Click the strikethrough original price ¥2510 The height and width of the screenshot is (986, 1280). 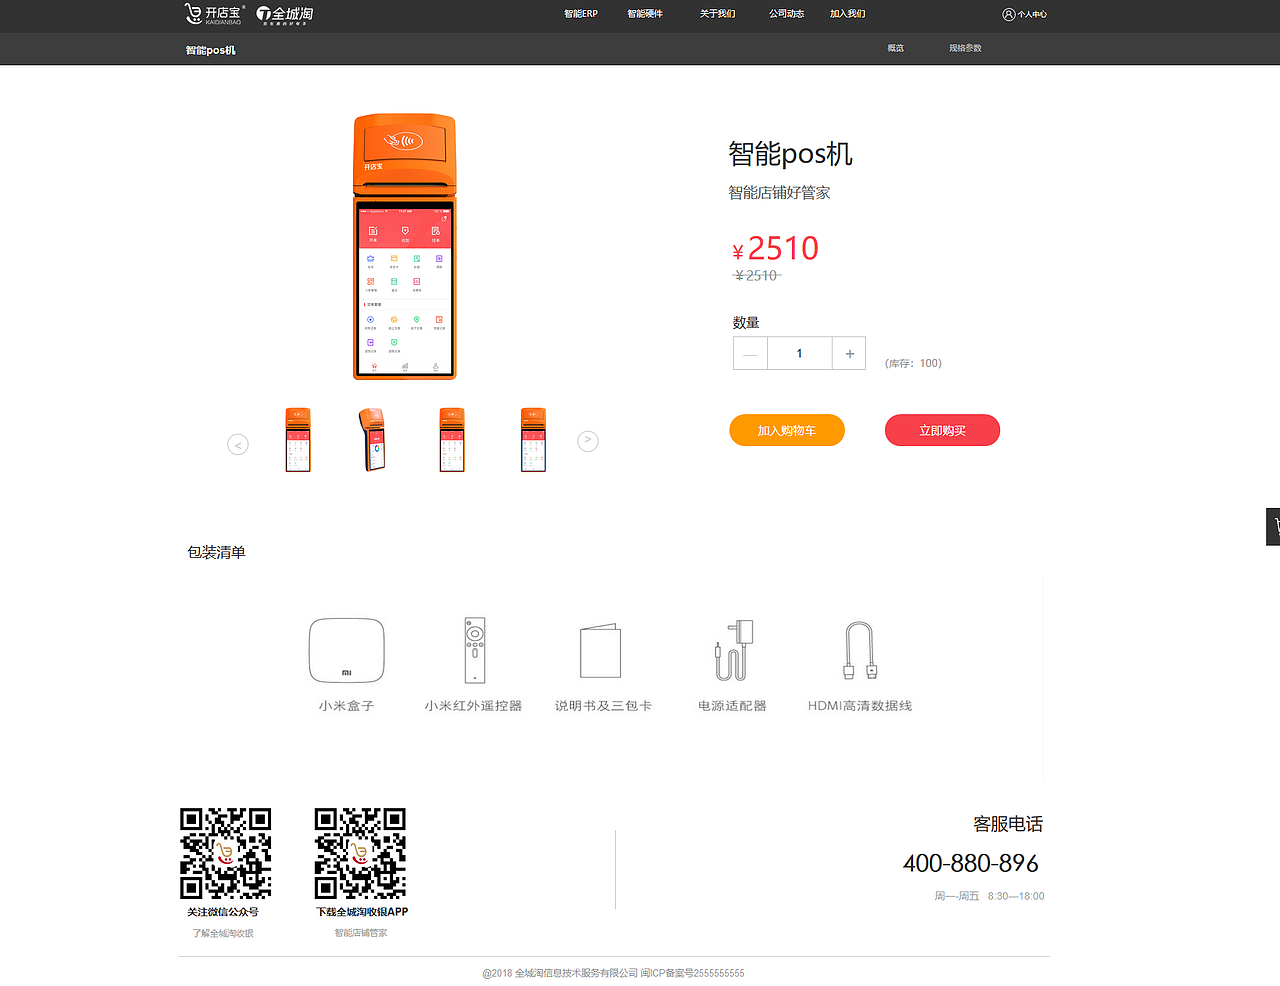coord(757,276)
